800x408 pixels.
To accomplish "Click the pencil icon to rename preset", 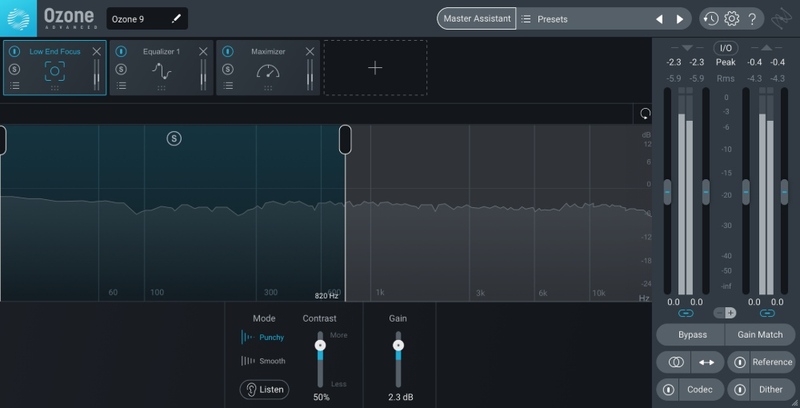I will tap(176, 19).
